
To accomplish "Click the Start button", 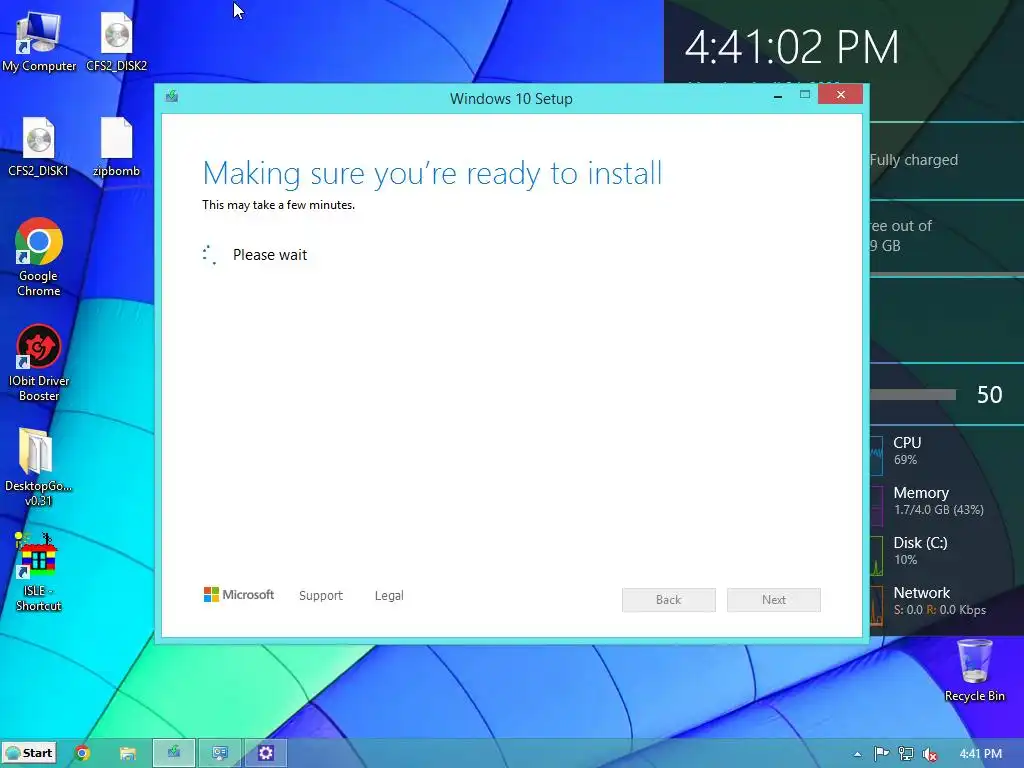I will [x=29, y=753].
